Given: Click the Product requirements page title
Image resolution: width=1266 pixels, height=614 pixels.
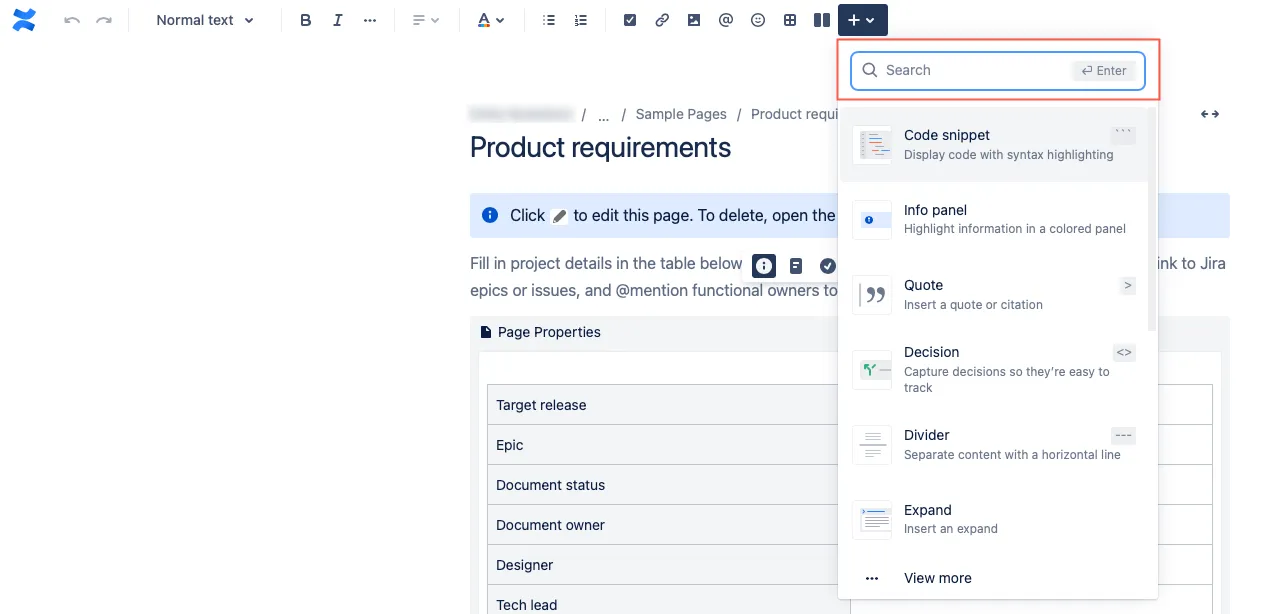Looking at the screenshot, I should click(x=601, y=148).
